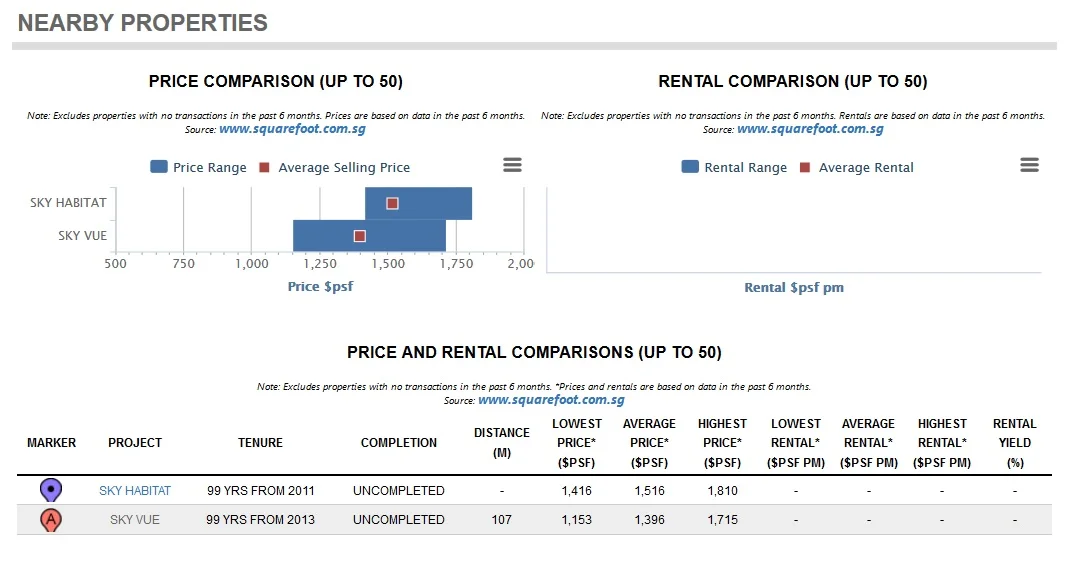Click the 1,153 lowest price cell

[577, 519]
